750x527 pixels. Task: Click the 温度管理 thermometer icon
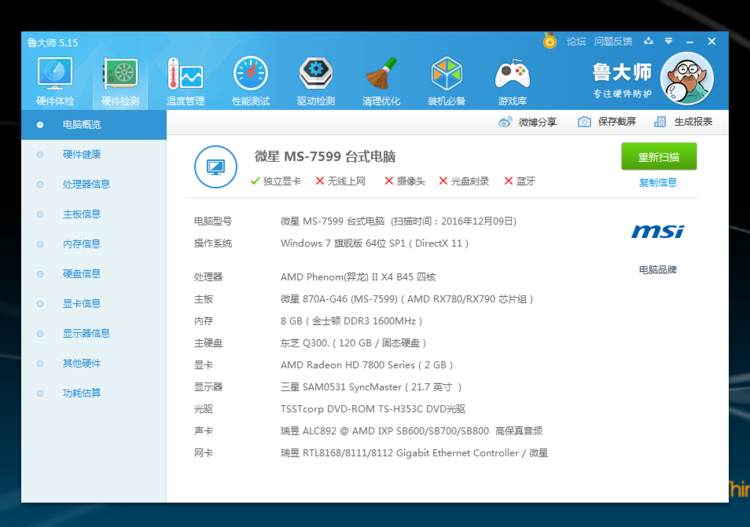coord(185,76)
